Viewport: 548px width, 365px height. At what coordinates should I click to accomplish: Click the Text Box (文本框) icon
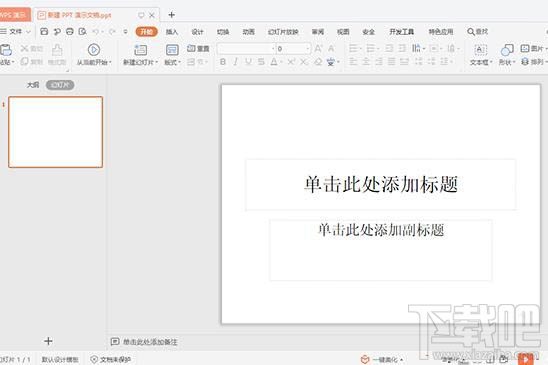click(x=481, y=50)
